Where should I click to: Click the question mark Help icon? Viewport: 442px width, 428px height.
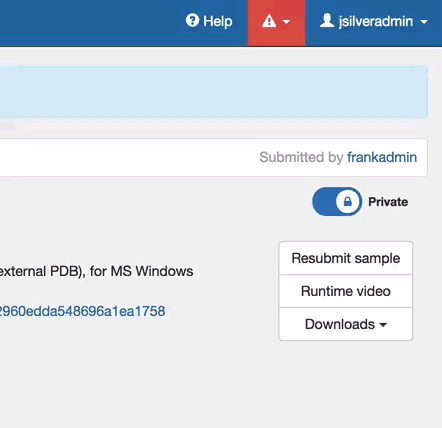point(192,20)
